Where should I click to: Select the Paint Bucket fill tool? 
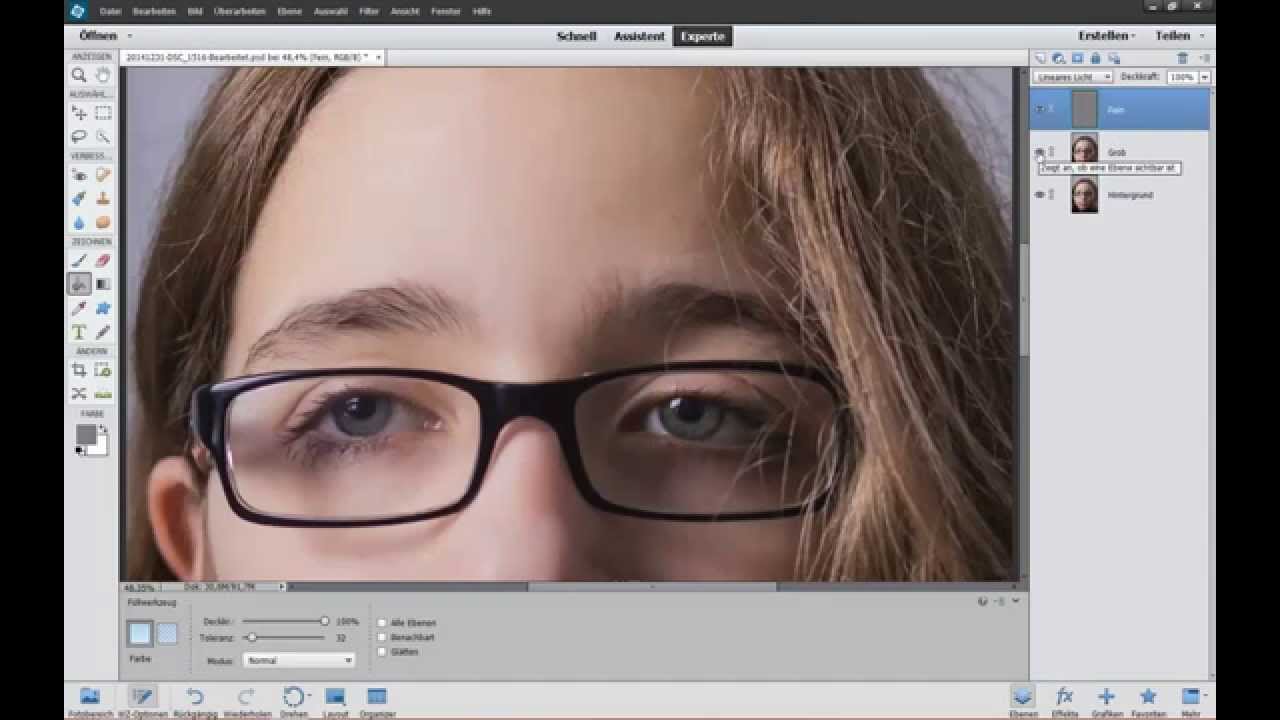click(78, 284)
